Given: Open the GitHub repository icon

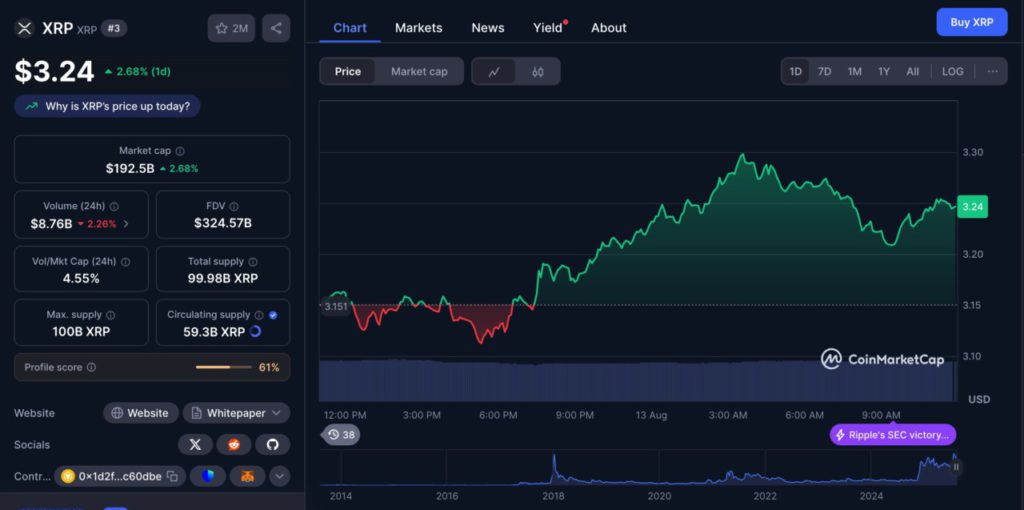Looking at the screenshot, I should pos(272,444).
